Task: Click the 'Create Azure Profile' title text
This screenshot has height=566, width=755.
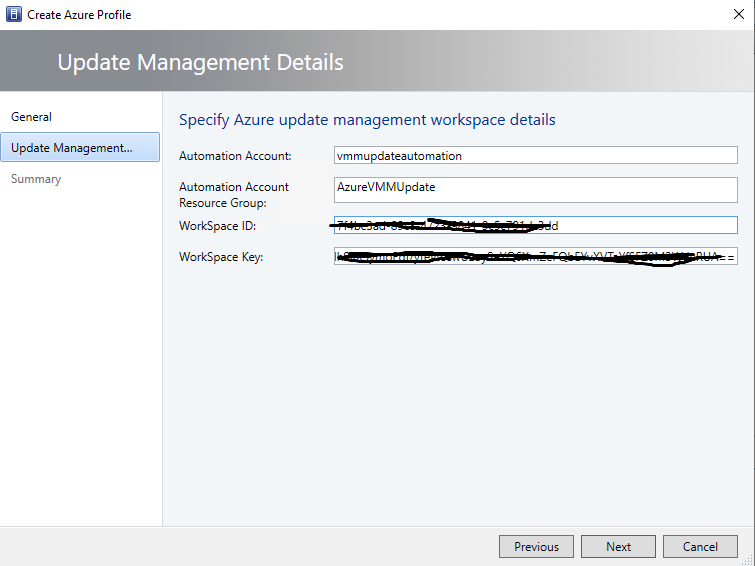Action: coord(79,15)
